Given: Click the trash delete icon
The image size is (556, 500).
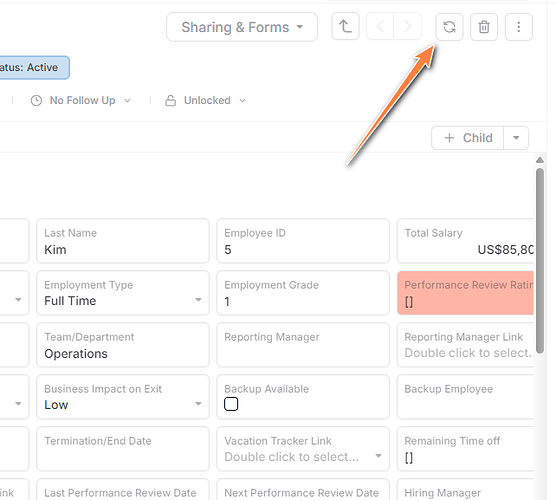Looking at the screenshot, I should [484, 27].
